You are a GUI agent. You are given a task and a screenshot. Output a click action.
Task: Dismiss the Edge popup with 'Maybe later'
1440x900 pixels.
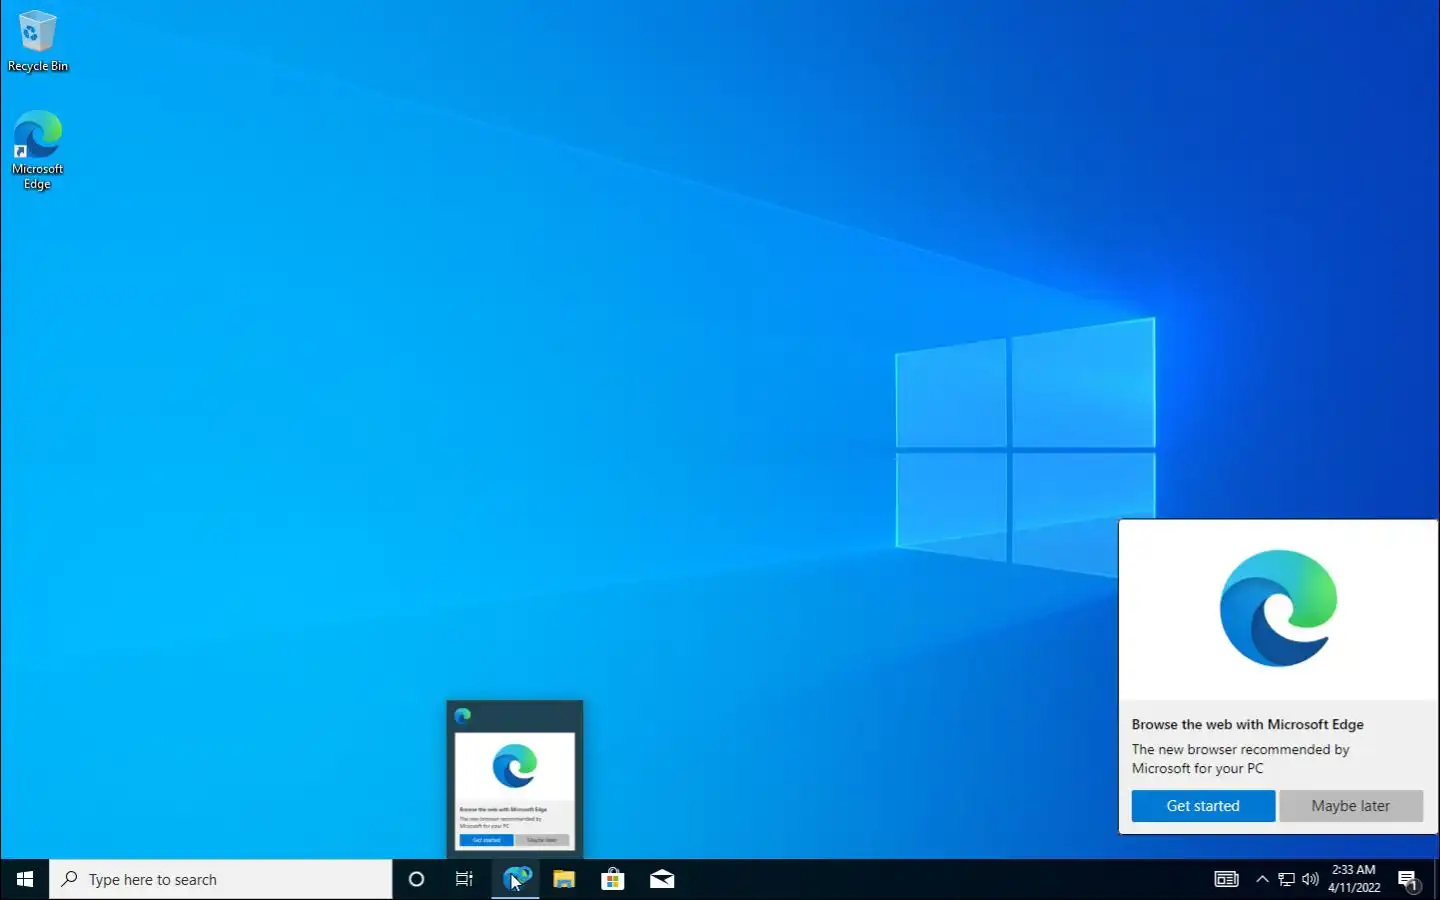pos(1351,806)
